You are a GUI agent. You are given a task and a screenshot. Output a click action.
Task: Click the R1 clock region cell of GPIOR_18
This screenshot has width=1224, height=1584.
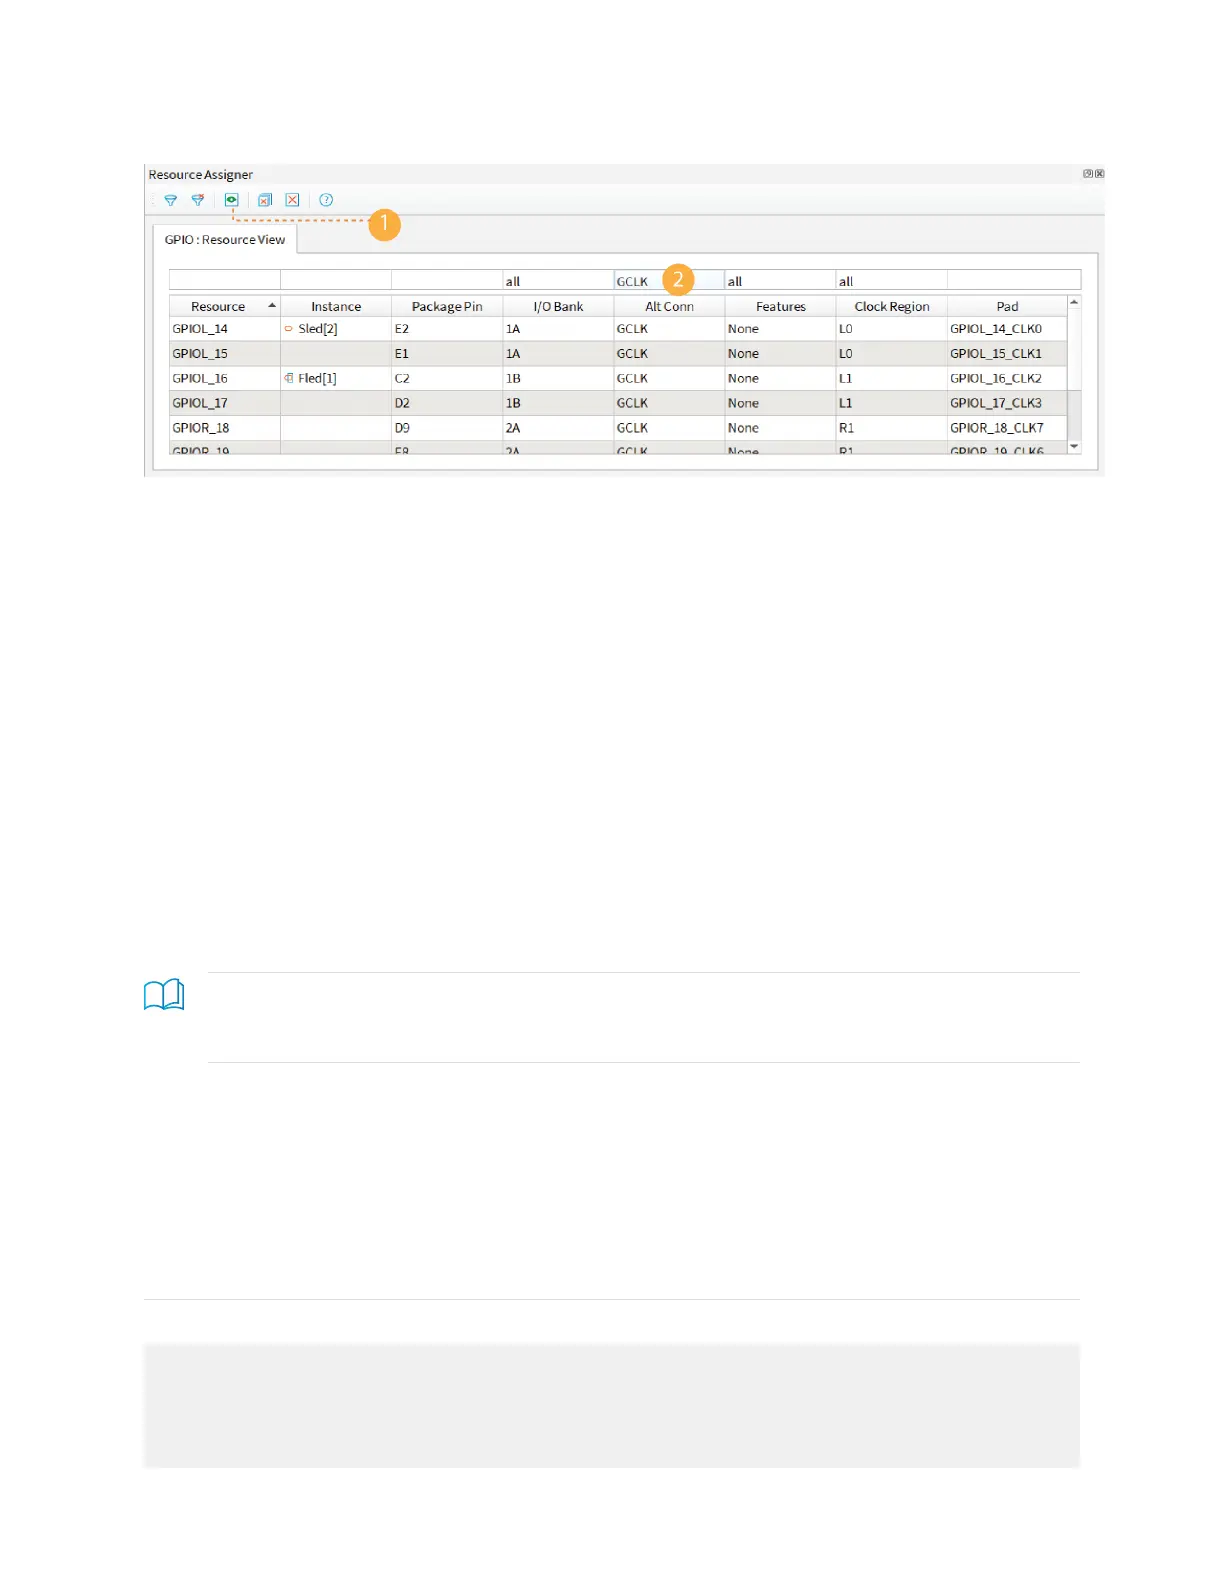click(891, 428)
